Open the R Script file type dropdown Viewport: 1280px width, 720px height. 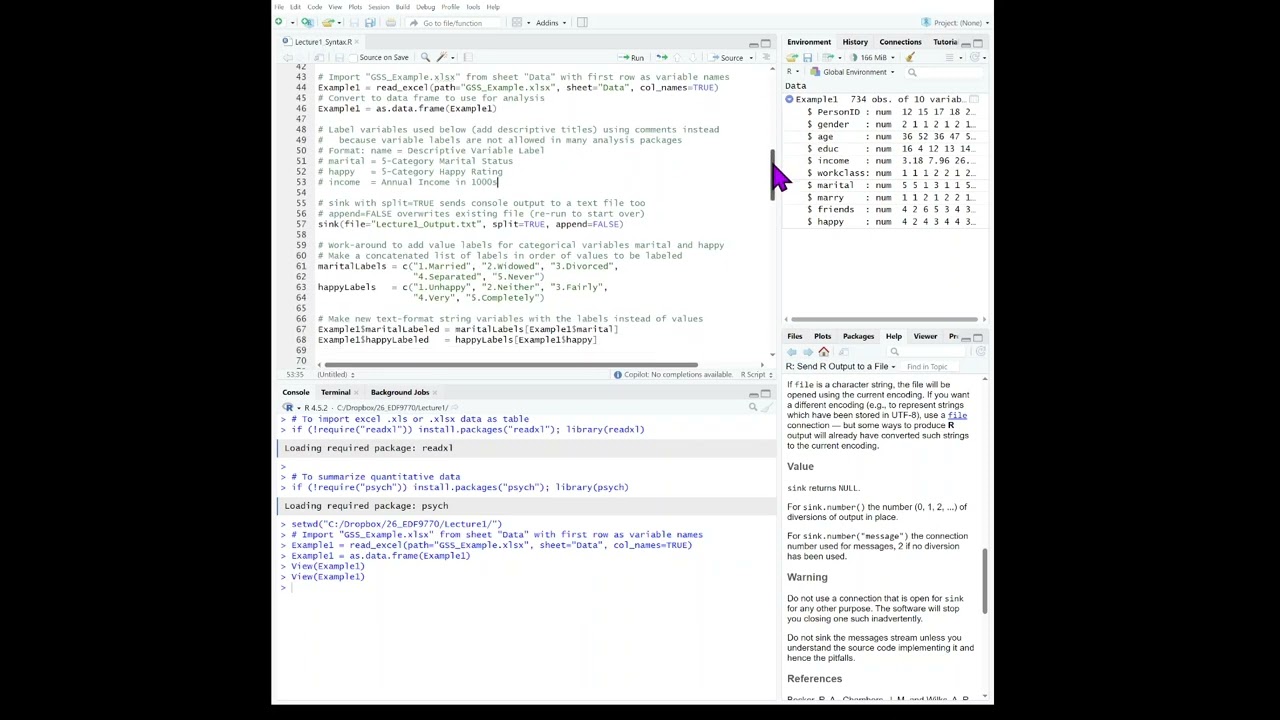coord(755,374)
